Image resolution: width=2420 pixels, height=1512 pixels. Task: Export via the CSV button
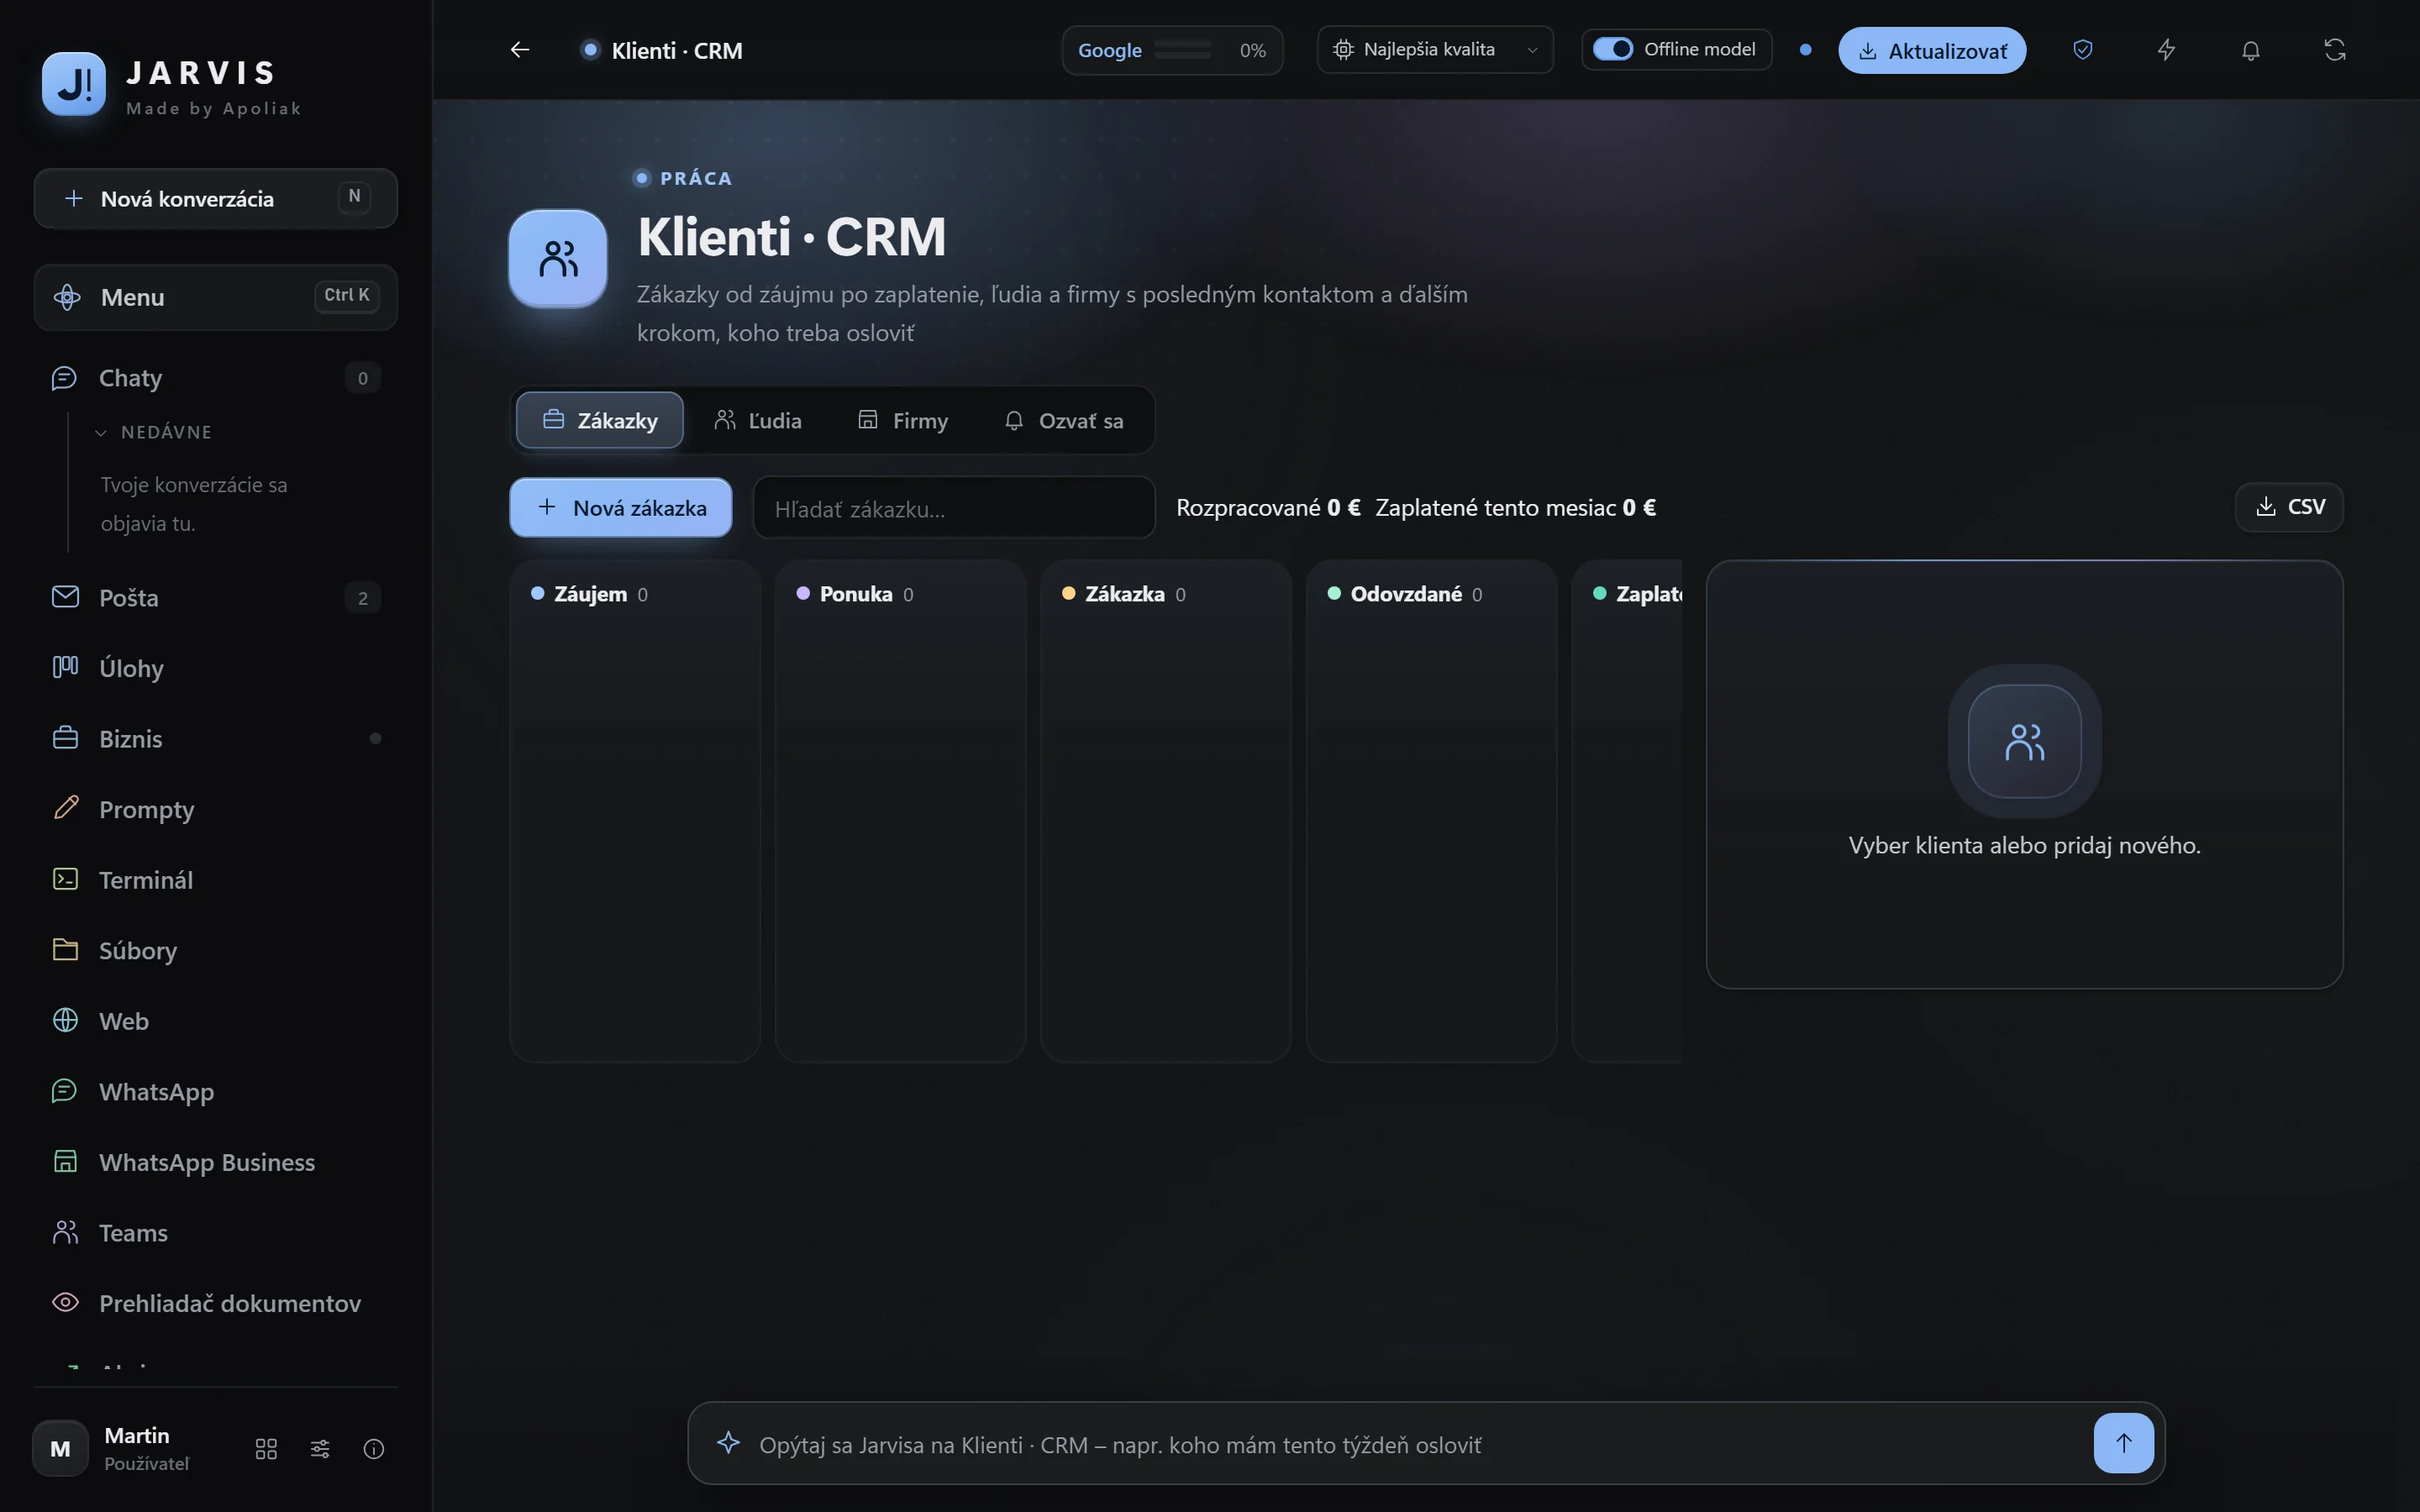(2289, 507)
